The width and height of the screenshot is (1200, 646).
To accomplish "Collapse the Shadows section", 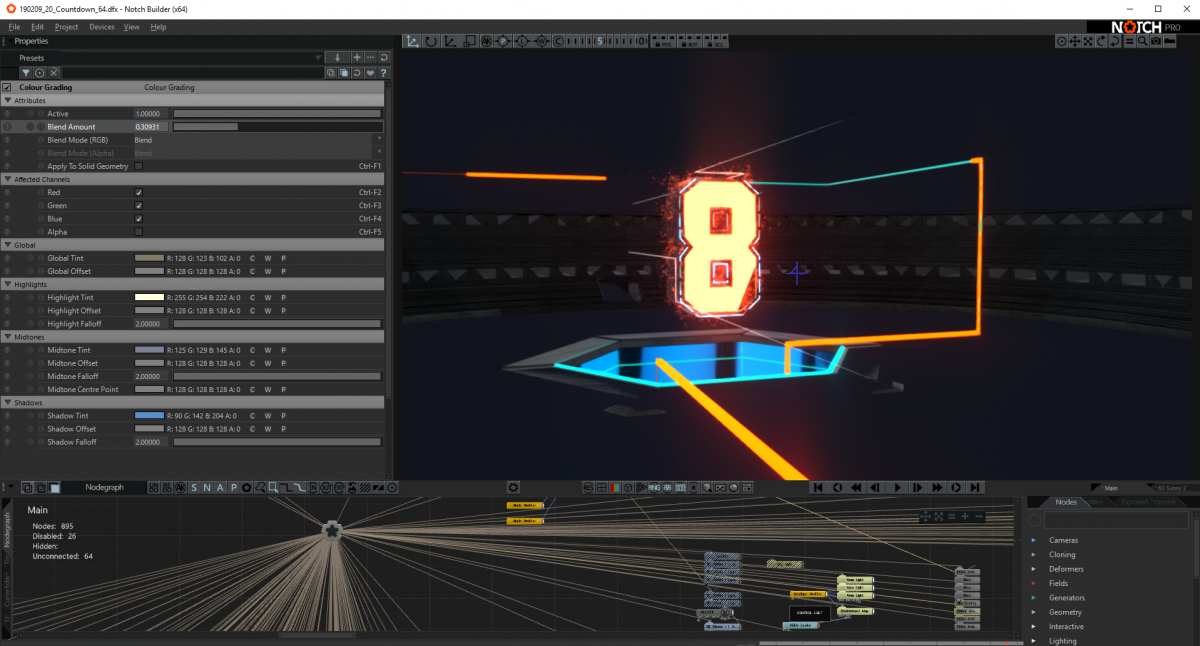I will 8,402.
